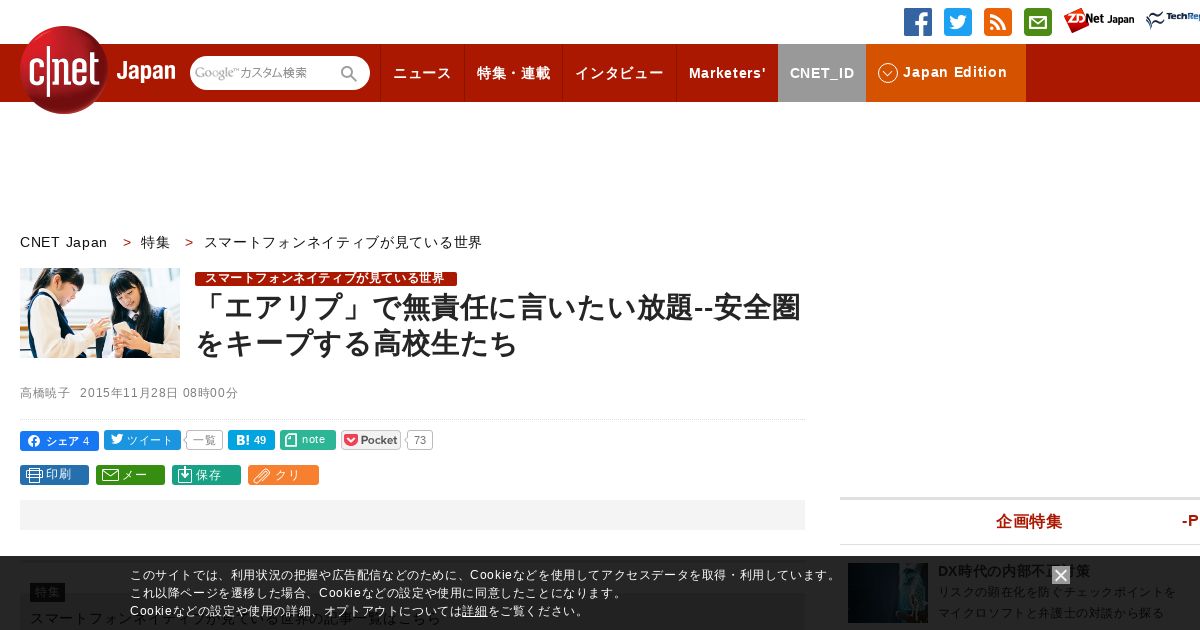Click the red series category label
Screen dimensions: 1200x630
[326, 278]
